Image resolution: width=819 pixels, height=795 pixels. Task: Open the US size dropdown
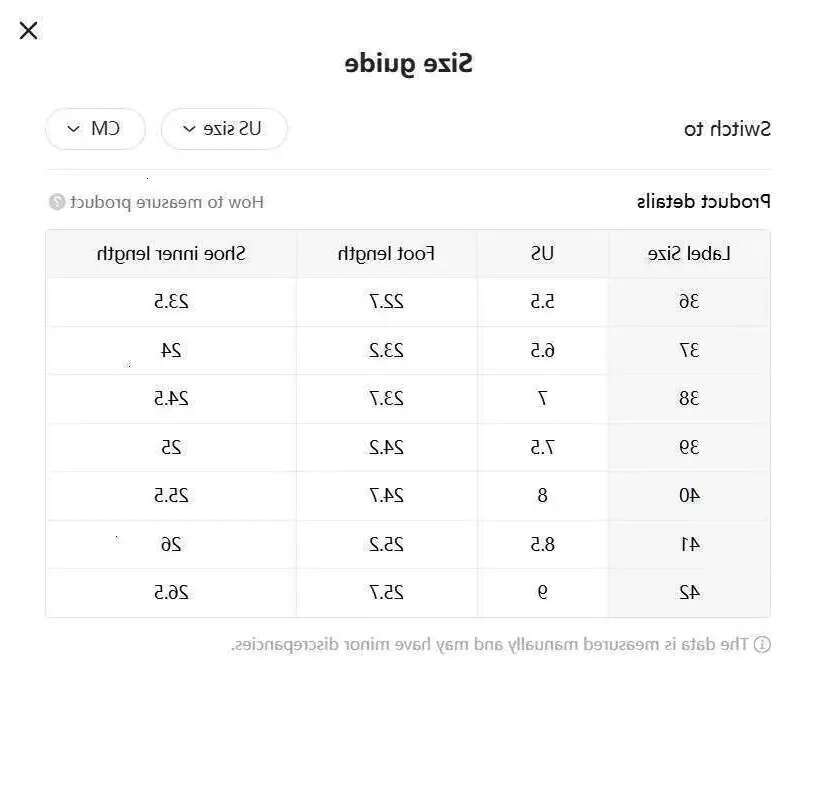coord(224,129)
